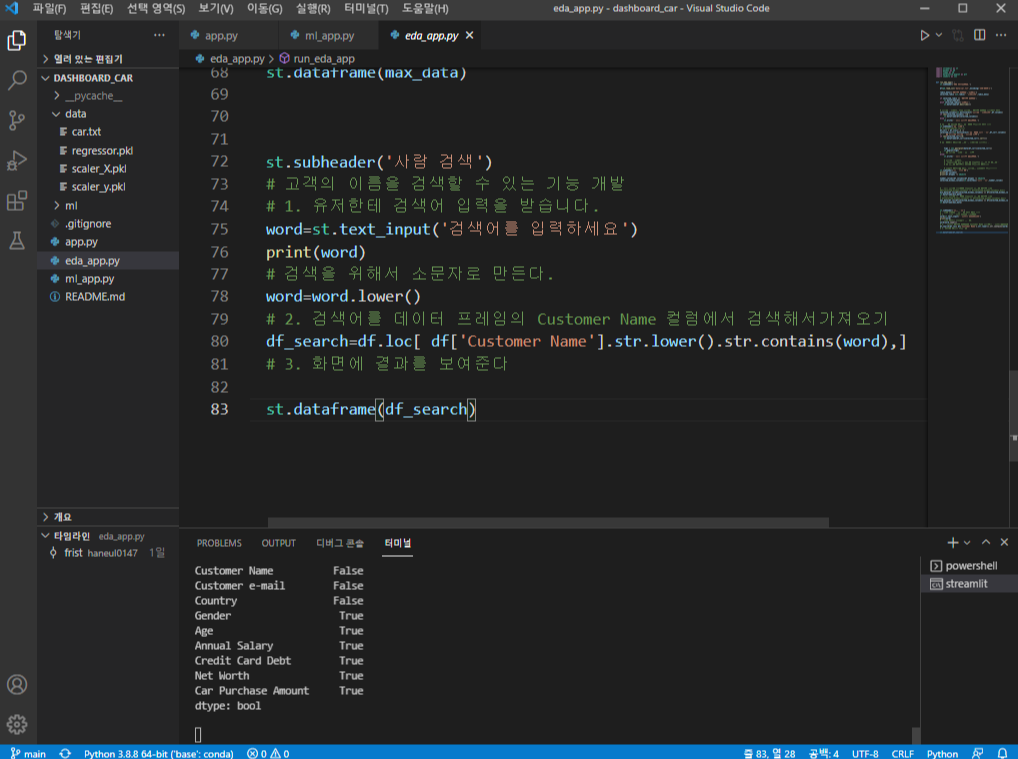
Task: Open editor more actions ellipsis
Action: click(1001, 35)
